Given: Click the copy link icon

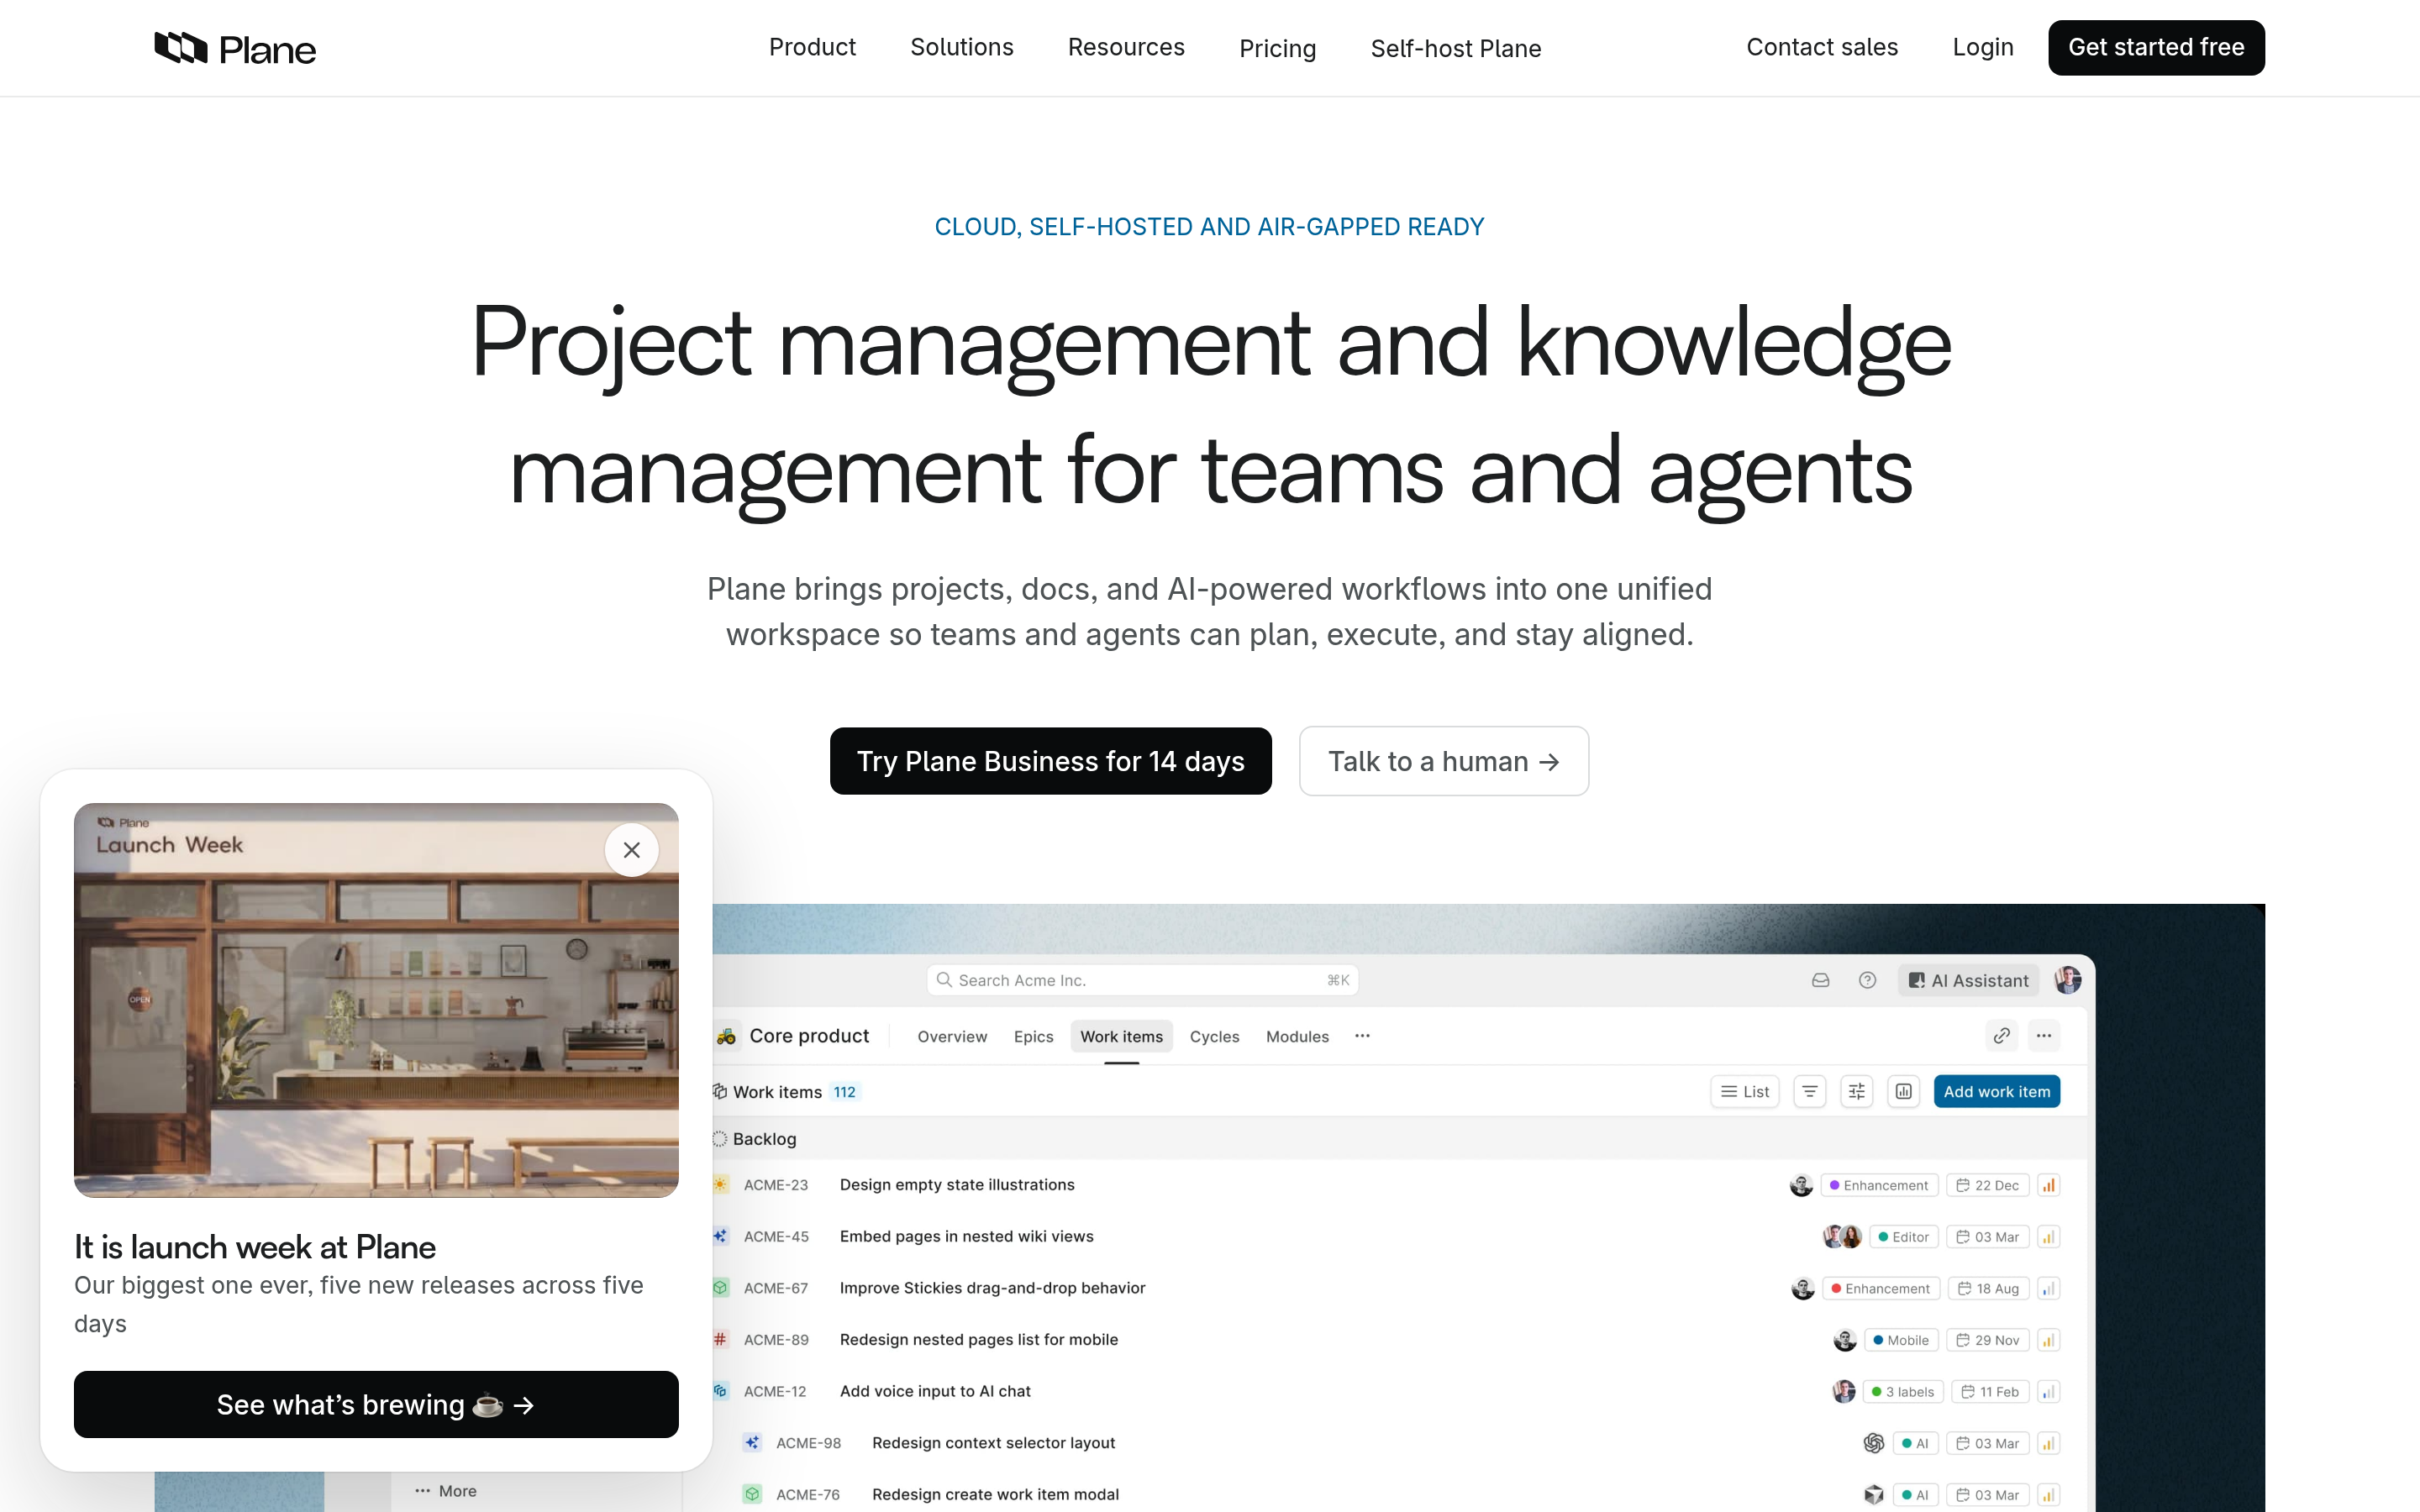Looking at the screenshot, I should pos(2001,1036).
